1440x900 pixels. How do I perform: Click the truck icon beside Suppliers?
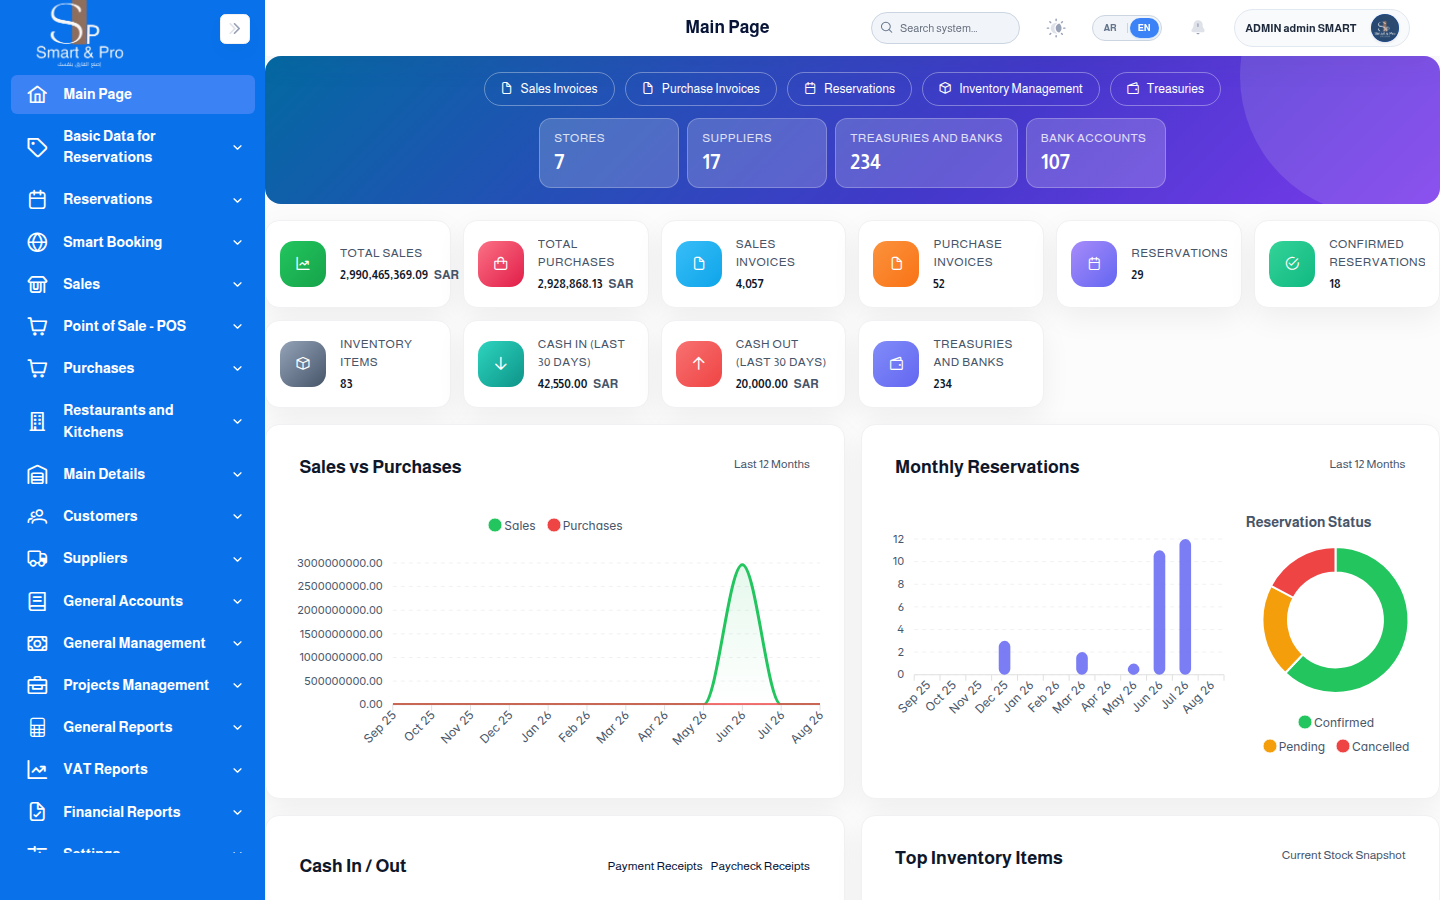[37, 558]
